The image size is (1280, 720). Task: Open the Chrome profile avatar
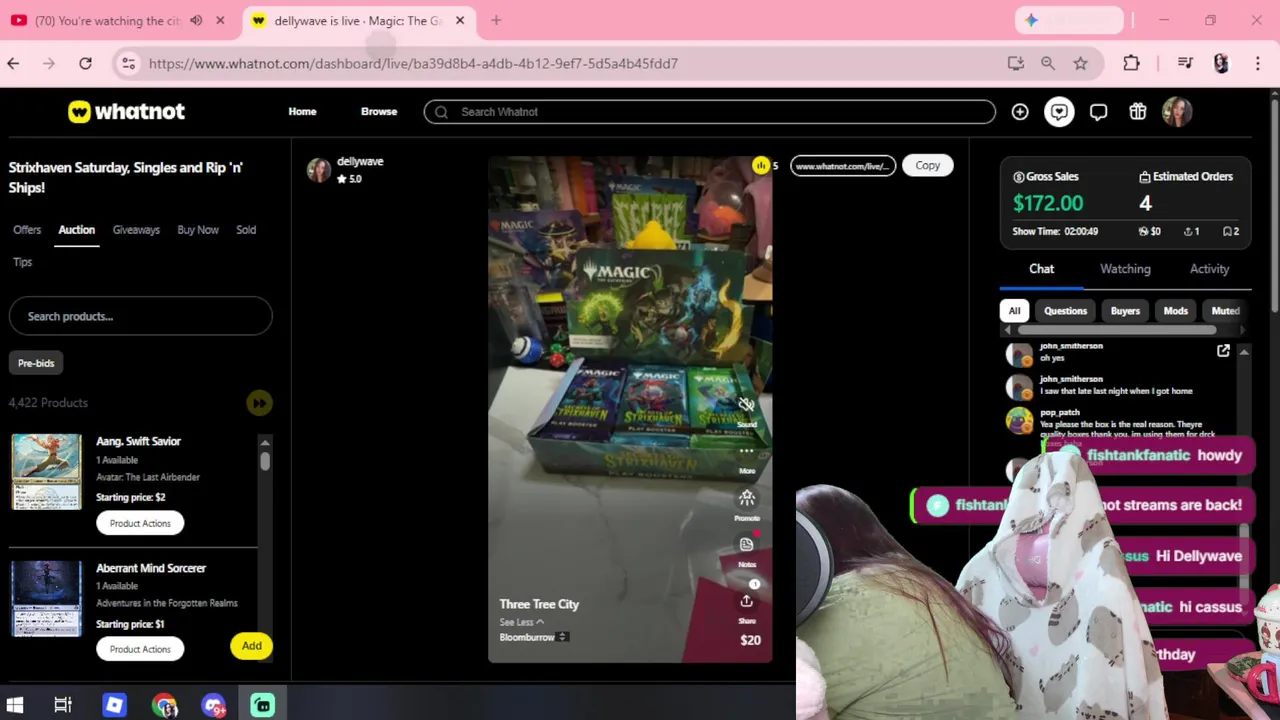(1220, 63)
